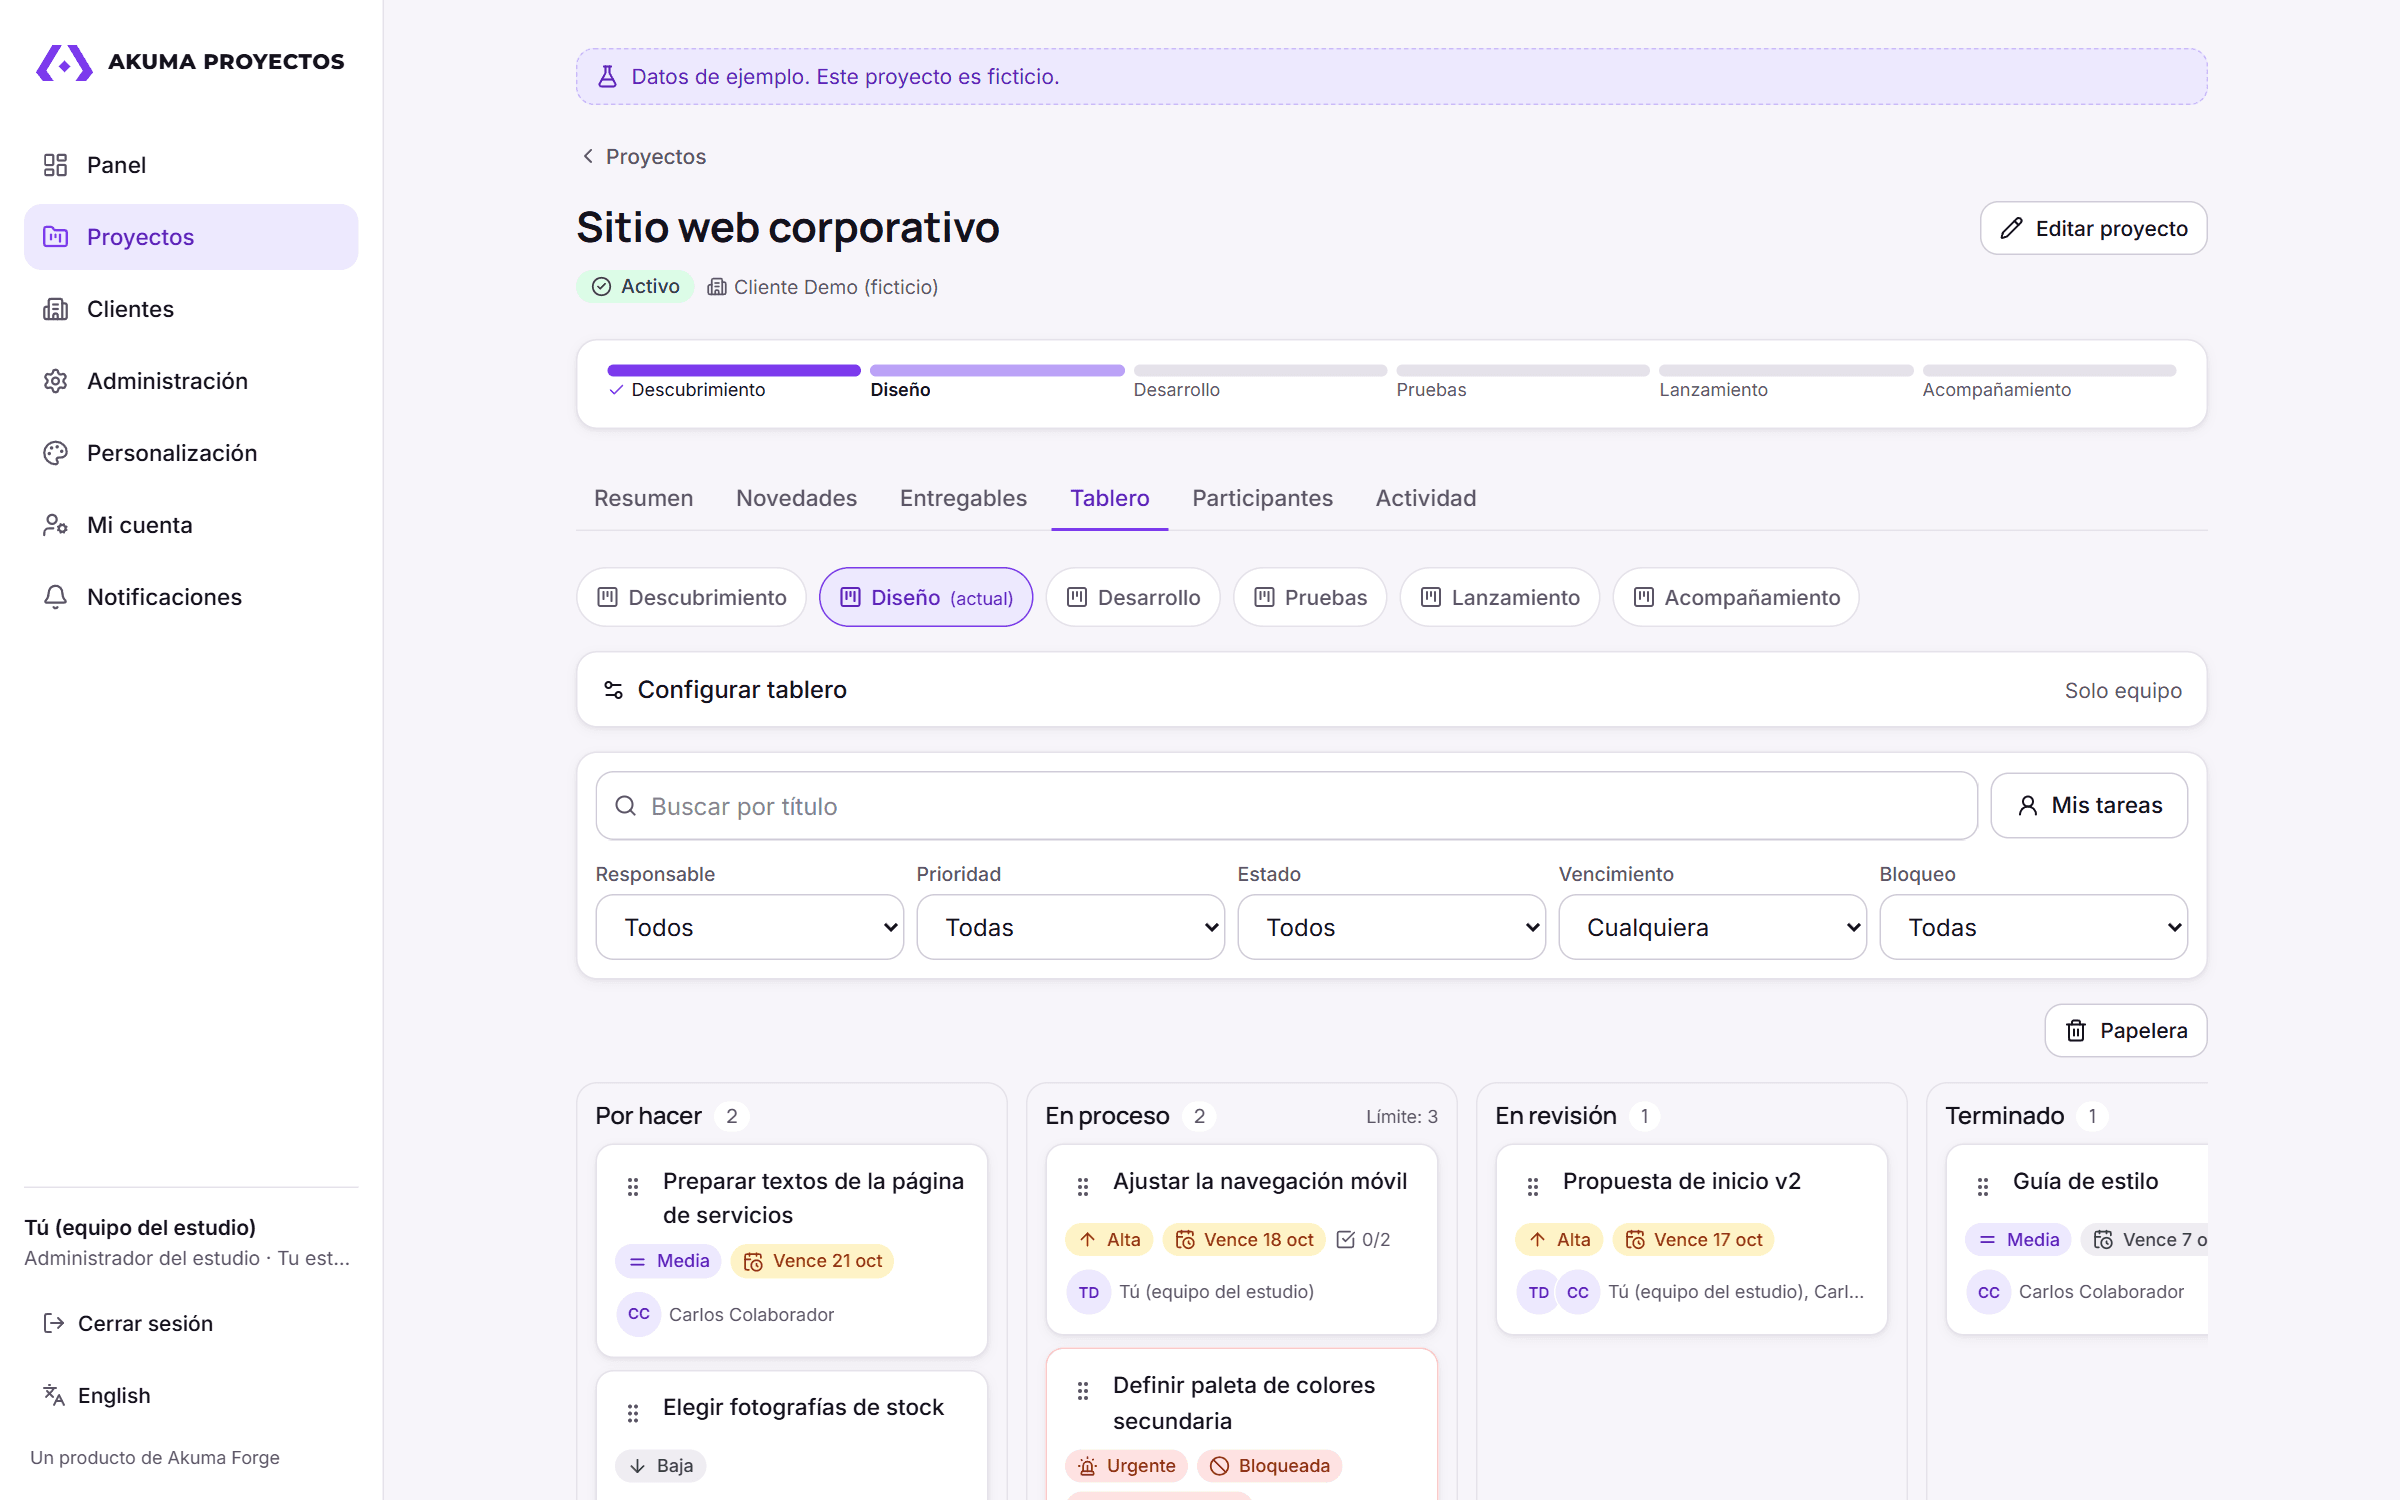Click the Buscar por título search field
Image resolution: width=2400 pixels, height=1500 pixels.
[x=1287, y=806]
